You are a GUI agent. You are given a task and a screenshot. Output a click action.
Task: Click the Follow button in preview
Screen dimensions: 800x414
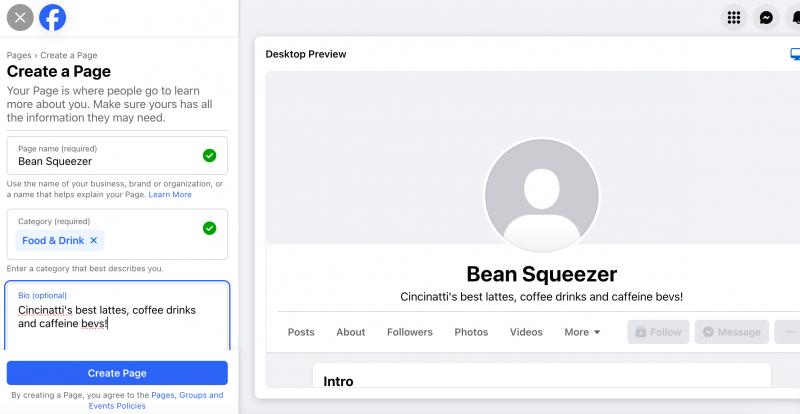[658, 332]
